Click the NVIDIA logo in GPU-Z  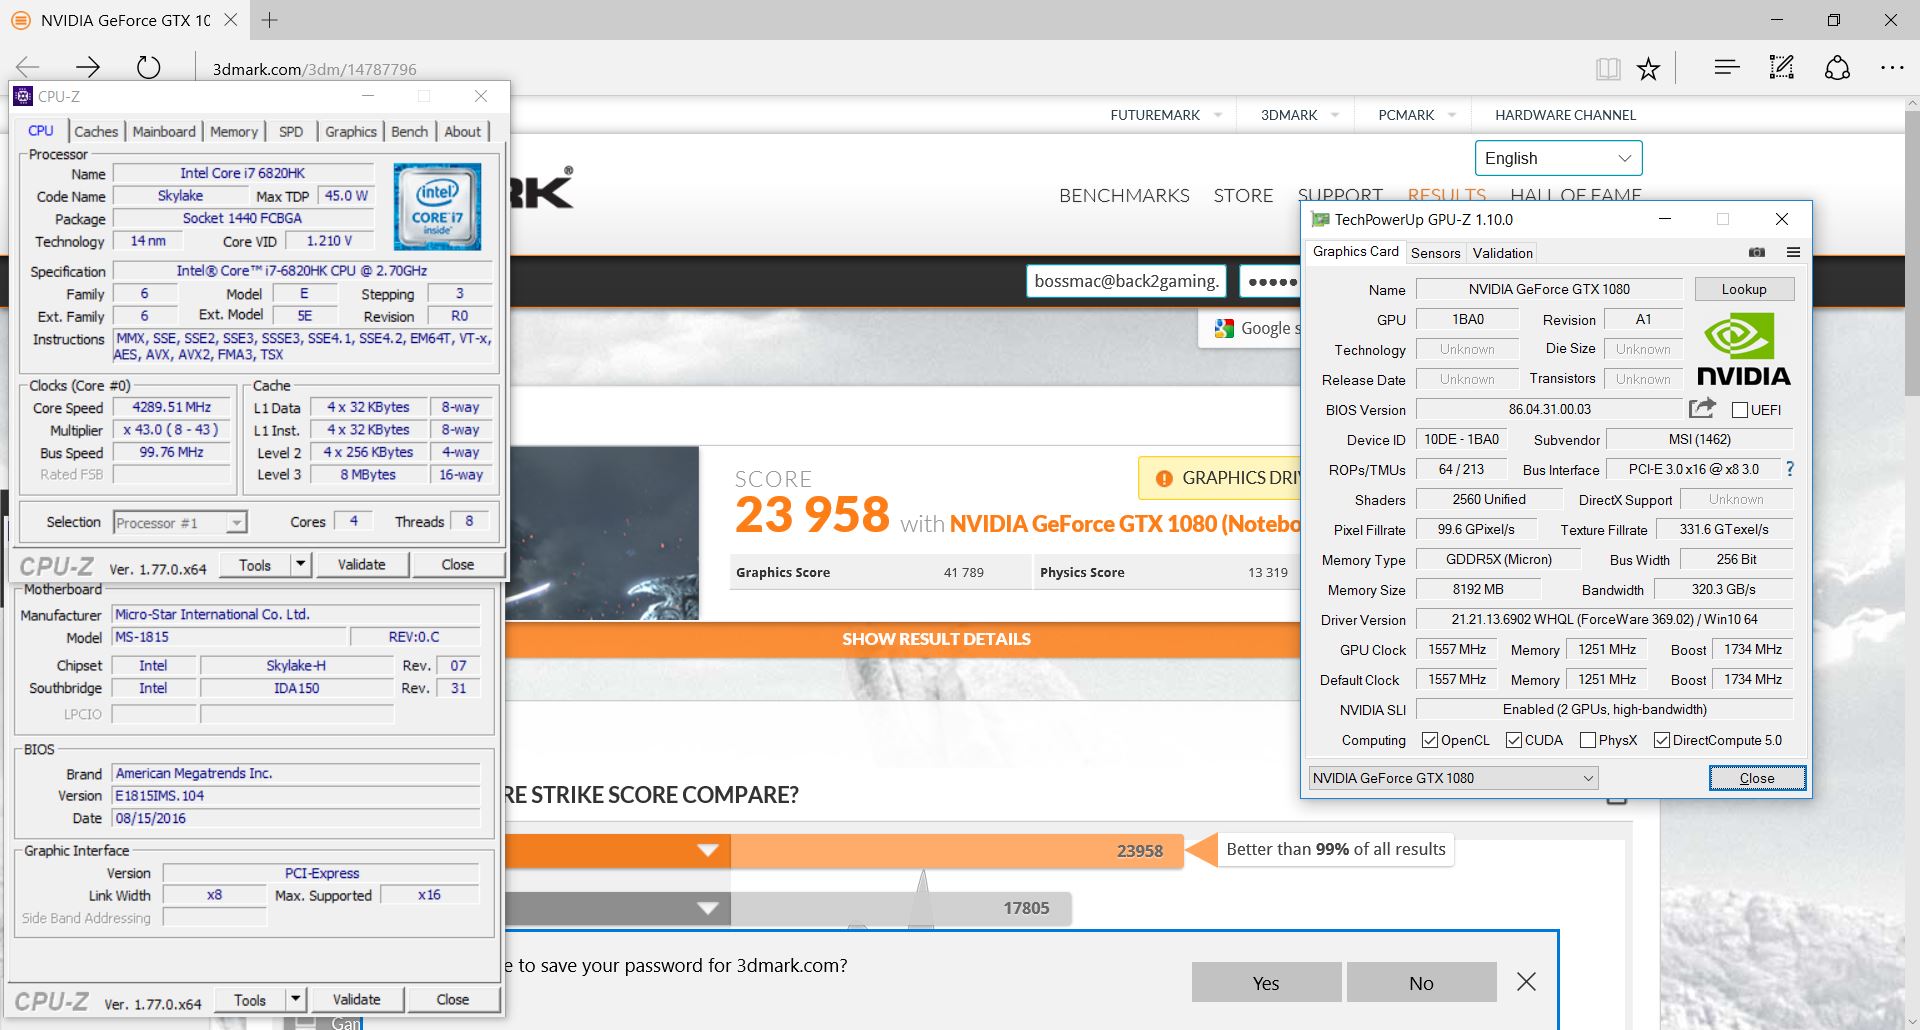(x=1743, y=349)
